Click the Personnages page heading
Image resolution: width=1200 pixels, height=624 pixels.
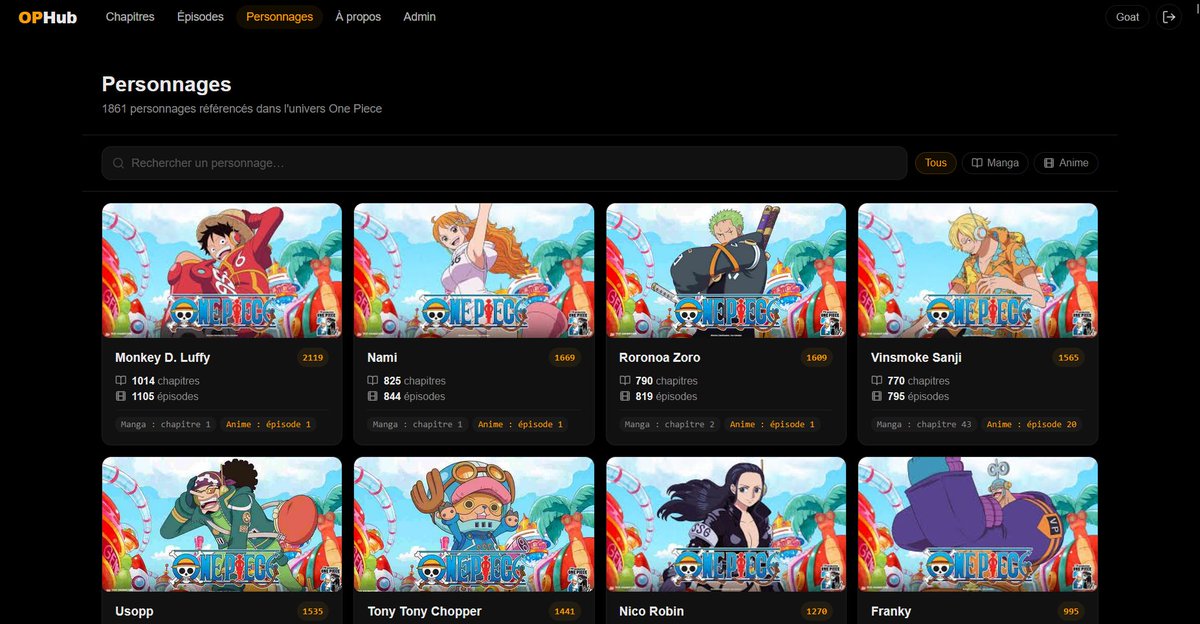(167, 85)
